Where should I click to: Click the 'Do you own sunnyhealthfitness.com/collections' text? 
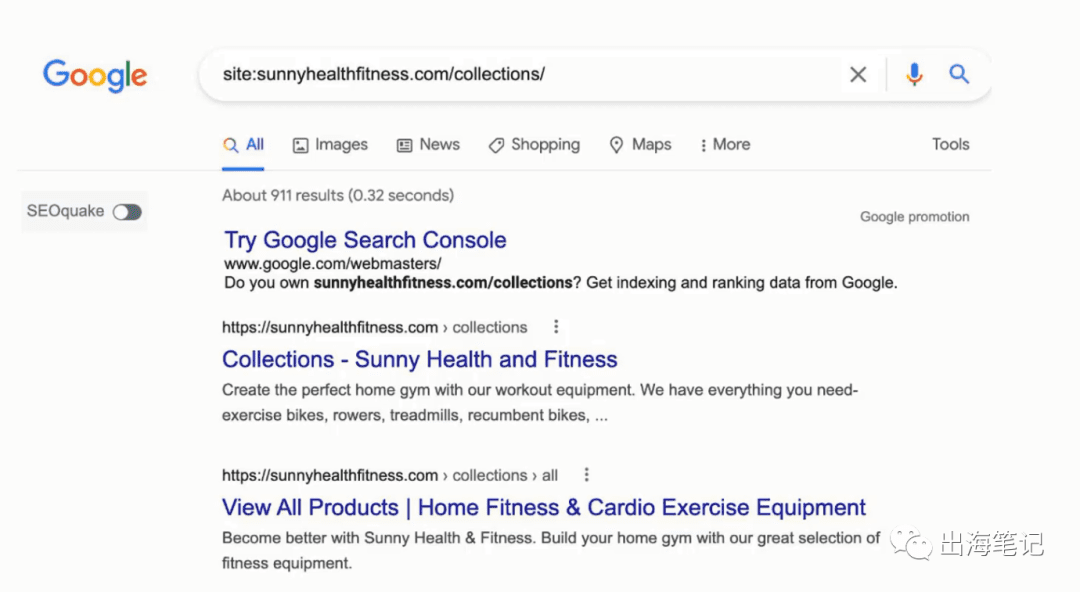561,283
